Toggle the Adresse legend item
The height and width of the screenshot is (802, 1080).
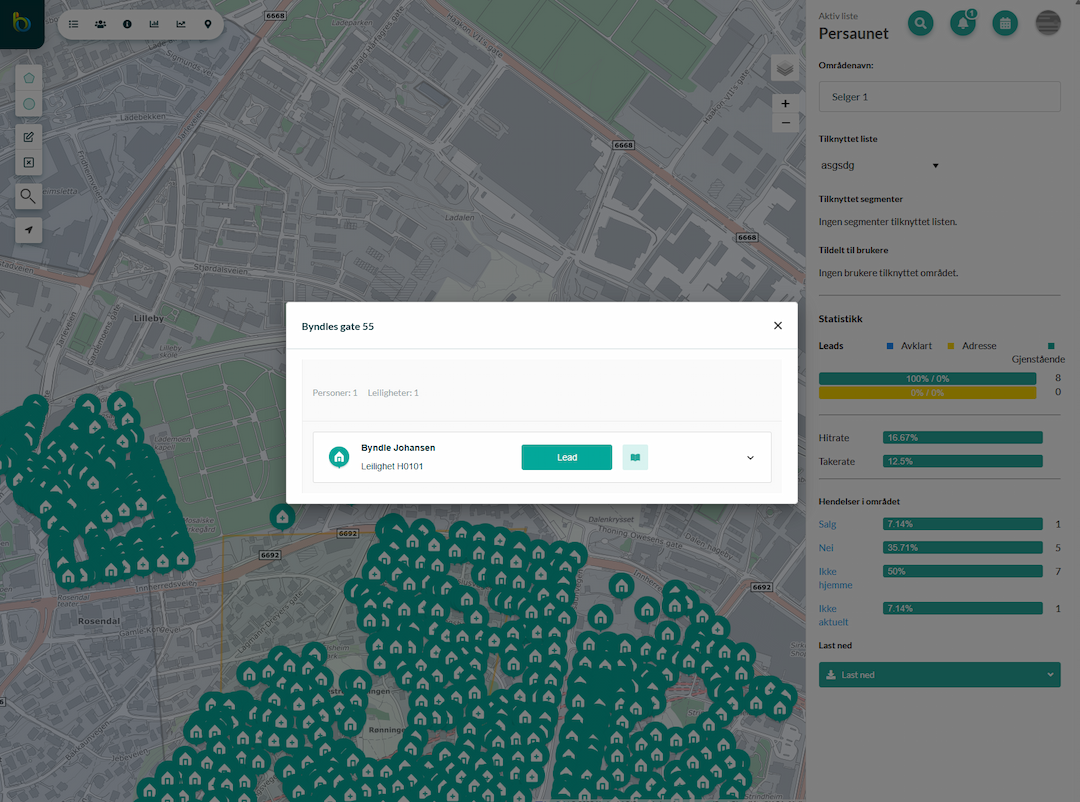point(972,346)
